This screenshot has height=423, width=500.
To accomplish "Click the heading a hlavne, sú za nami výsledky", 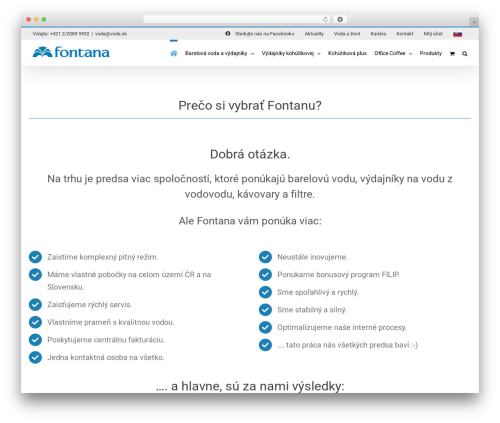I will (x=250, y=386).
